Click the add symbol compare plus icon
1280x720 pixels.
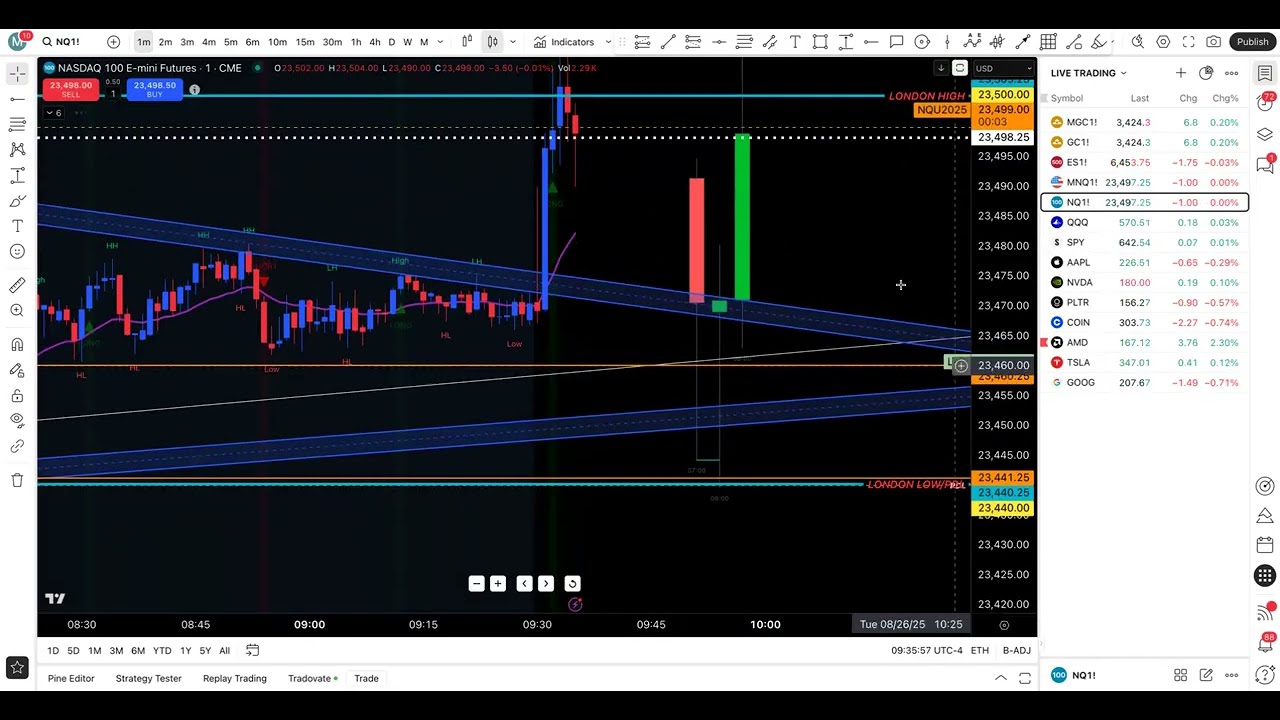[113, 42]
